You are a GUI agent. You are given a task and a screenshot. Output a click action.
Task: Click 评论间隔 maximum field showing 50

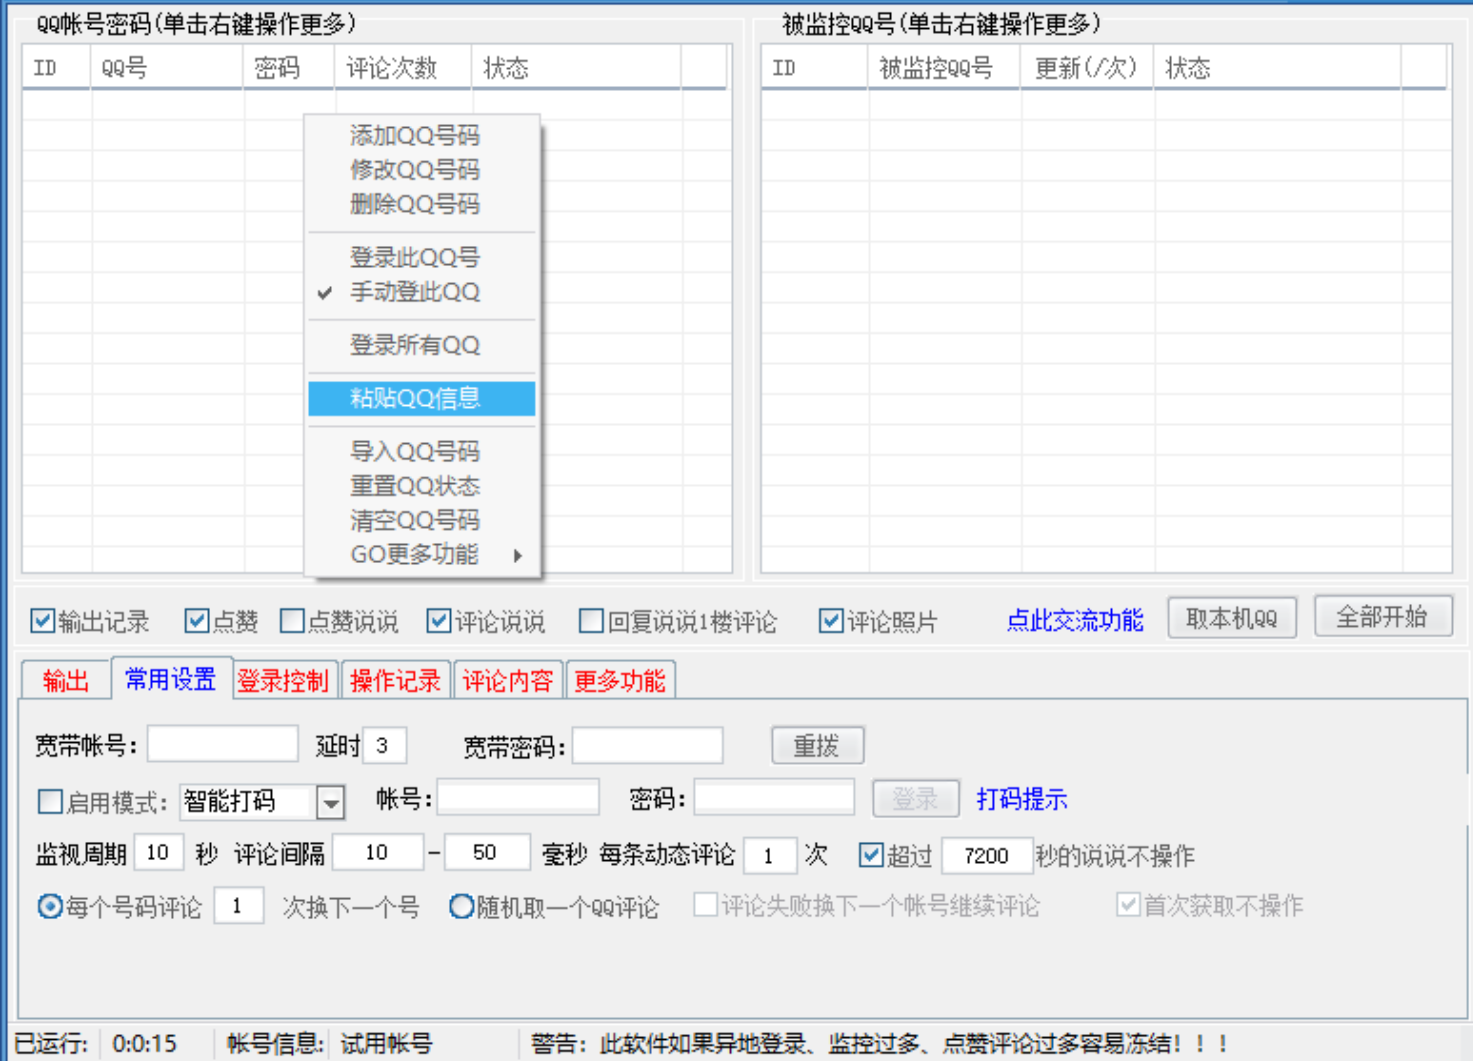point(487,852)
